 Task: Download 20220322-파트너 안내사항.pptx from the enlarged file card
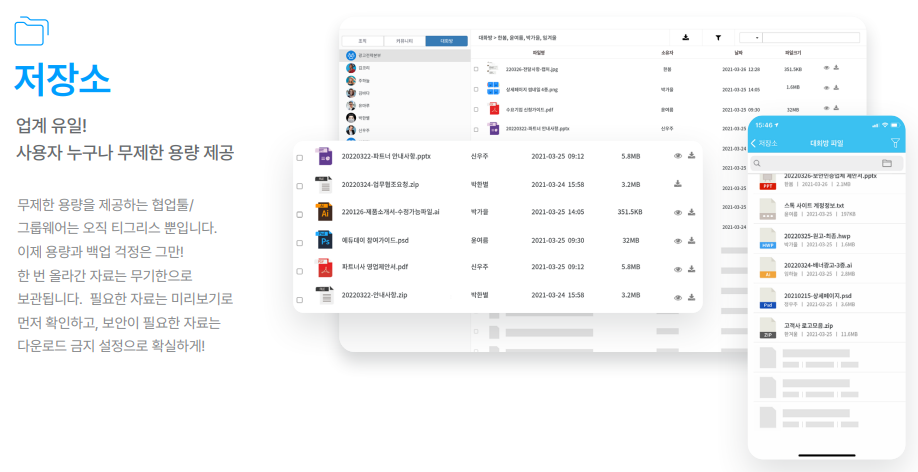tap(691, 155)
